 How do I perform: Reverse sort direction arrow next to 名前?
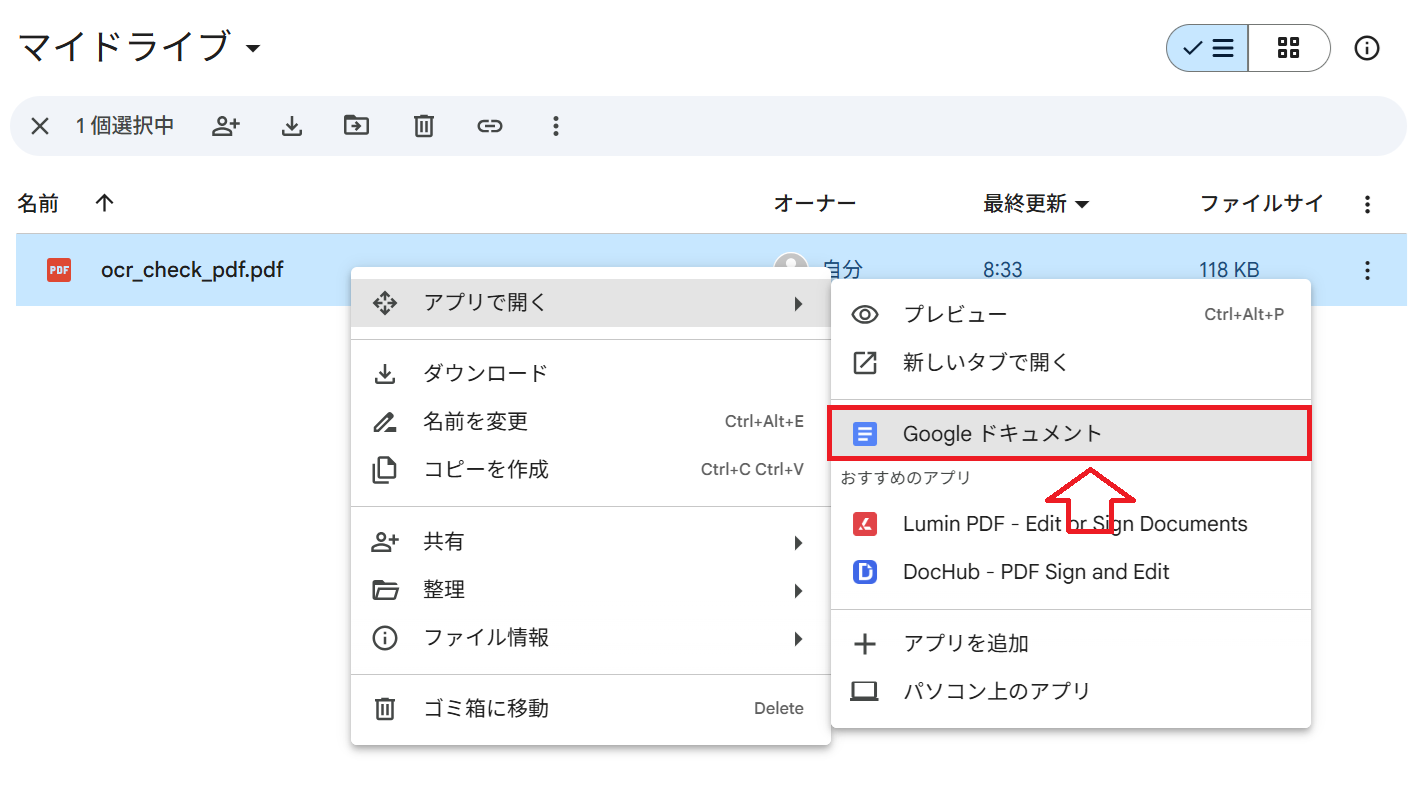point(105,203)
